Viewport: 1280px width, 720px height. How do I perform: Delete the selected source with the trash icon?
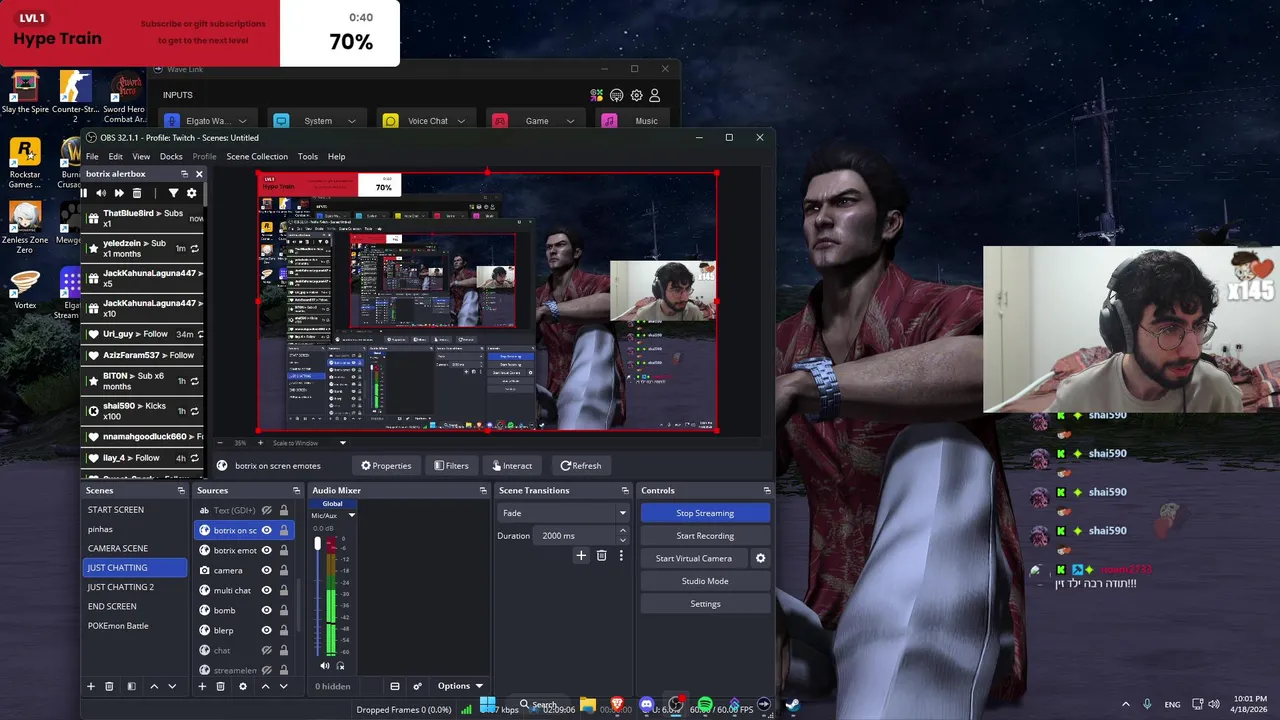point(220,686)
